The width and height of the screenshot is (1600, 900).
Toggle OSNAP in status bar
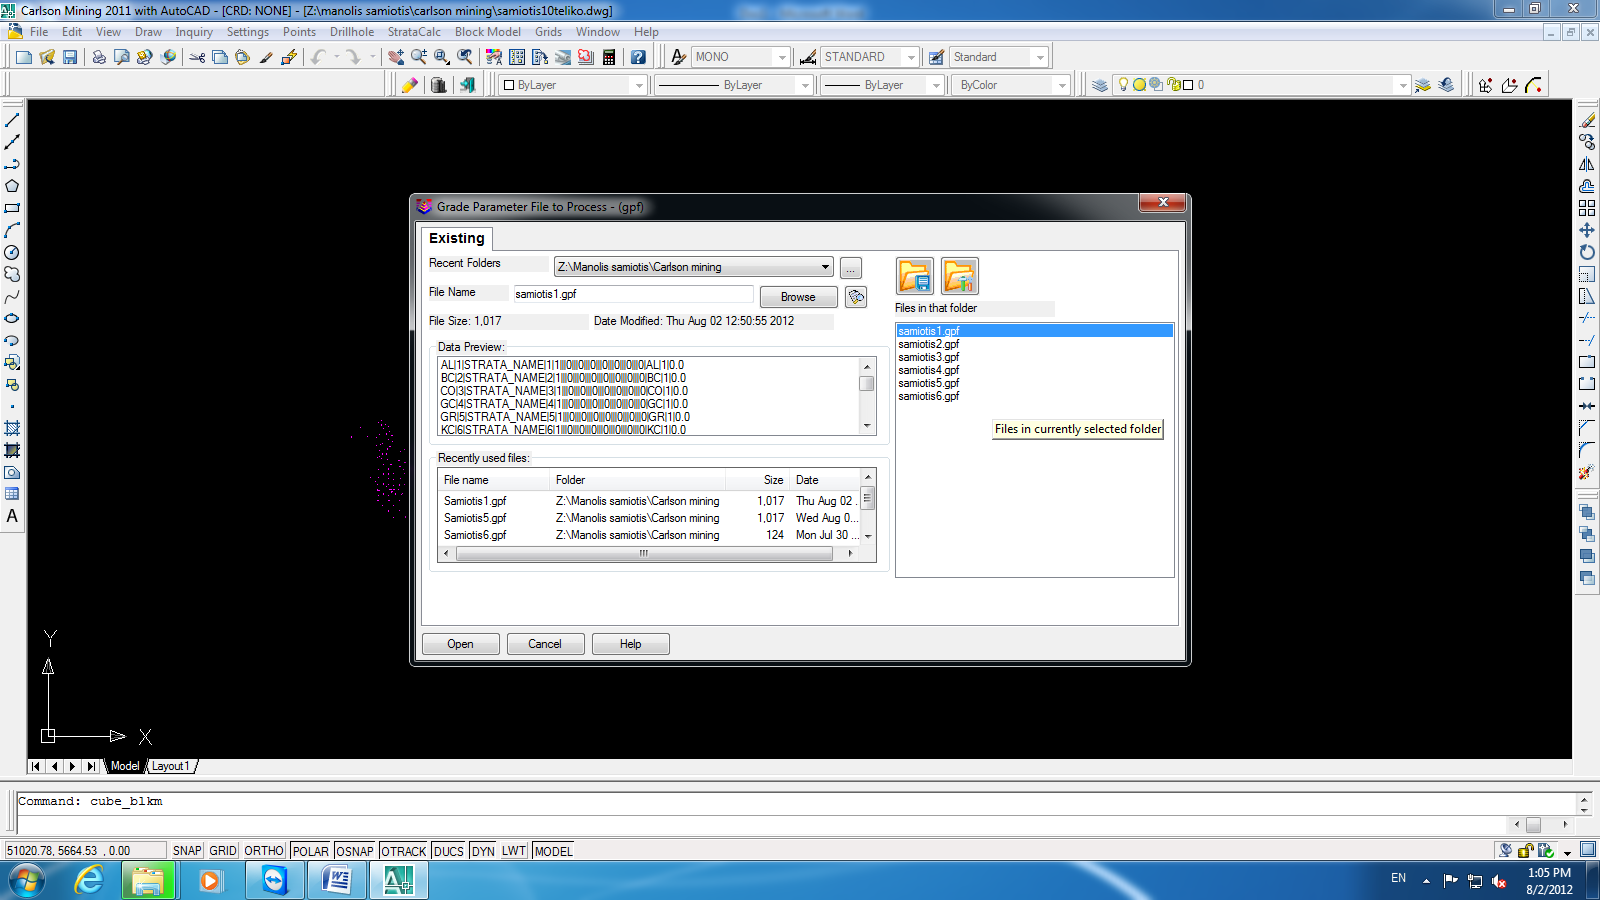355,851
